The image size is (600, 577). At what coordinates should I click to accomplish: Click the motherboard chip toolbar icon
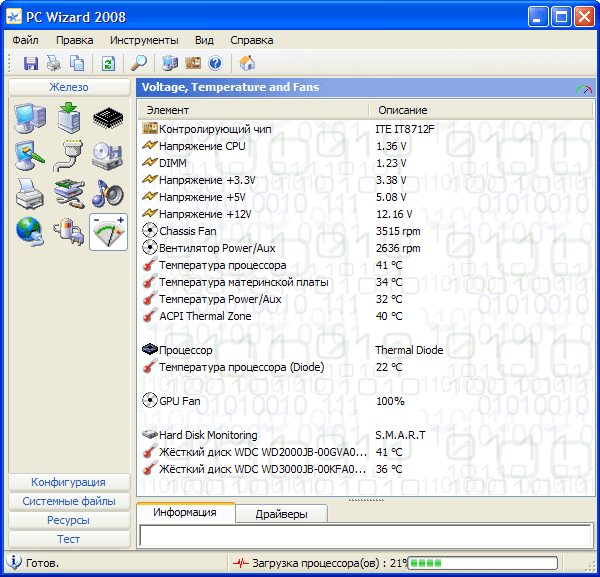click(193, 63)
